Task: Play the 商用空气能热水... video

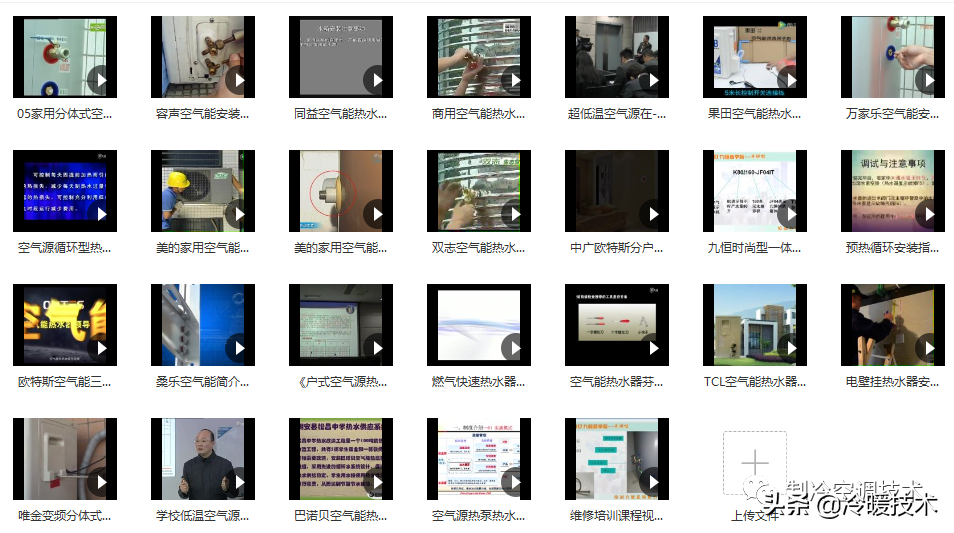Action: [514, 80]
